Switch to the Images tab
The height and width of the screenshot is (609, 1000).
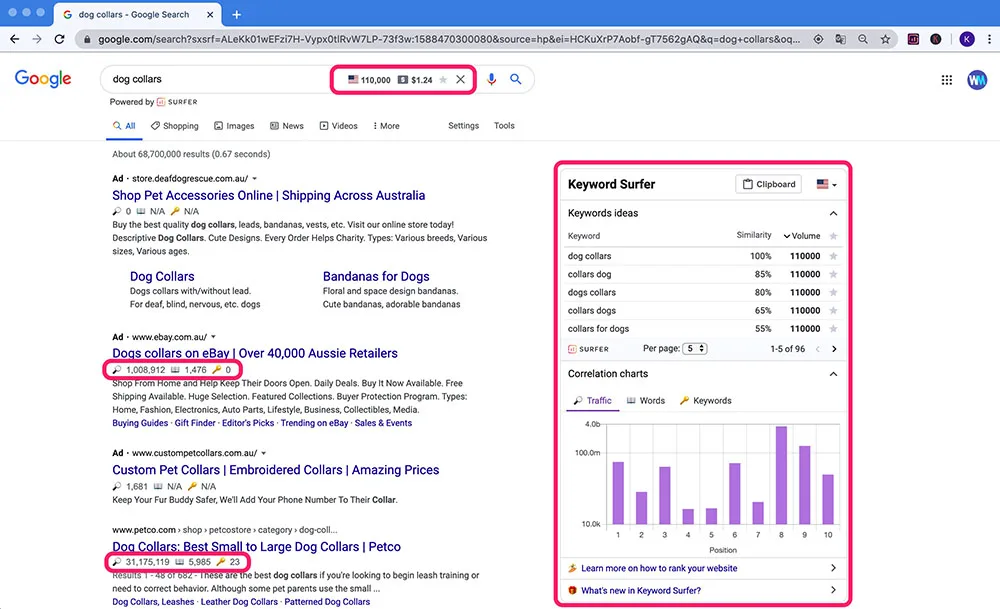pos(234,126)
